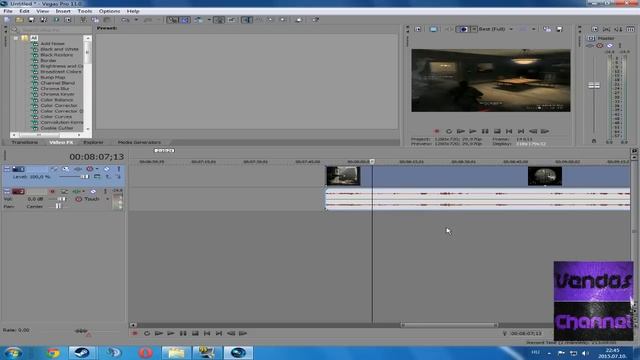The width and height of the screenshot is (640, 360).
Task: Create a new project with the New icon
Action: coord(7,20)
